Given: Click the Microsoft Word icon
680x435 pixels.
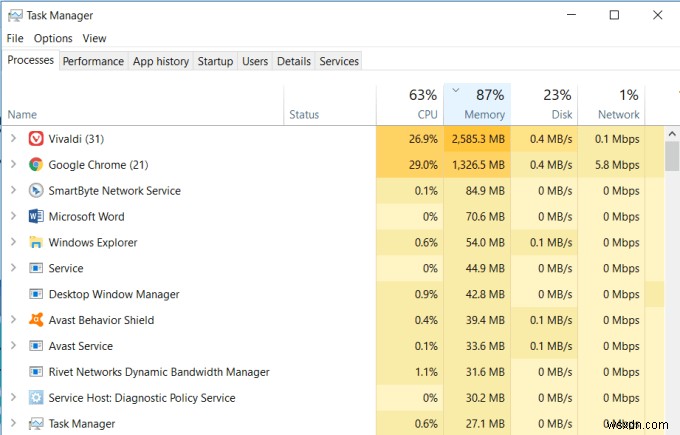Looking at the screenshot, I should (36, 216).
